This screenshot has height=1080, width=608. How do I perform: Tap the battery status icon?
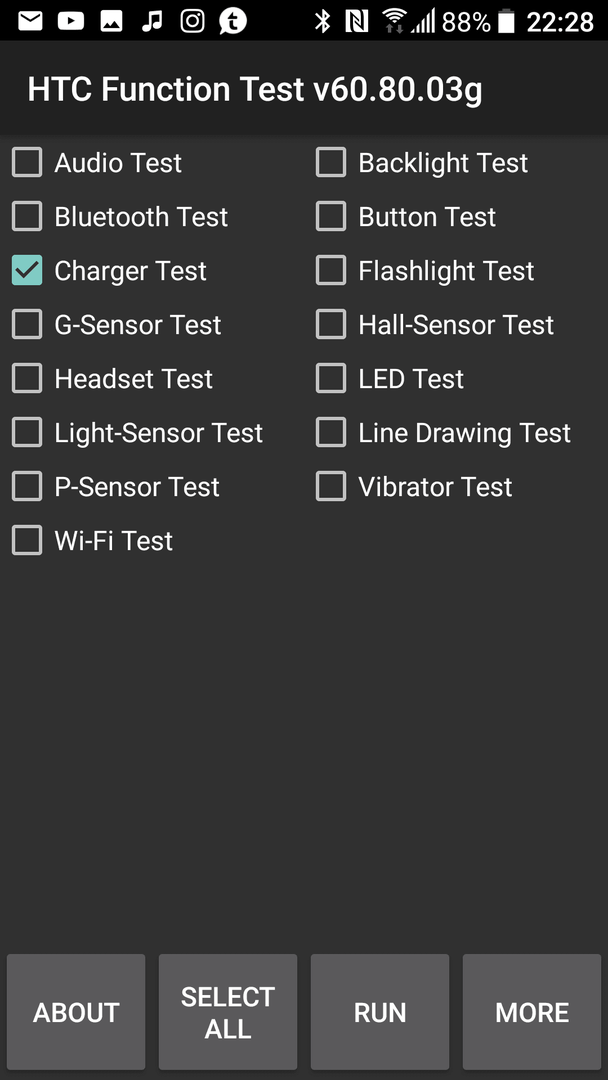tap(506, 21)
